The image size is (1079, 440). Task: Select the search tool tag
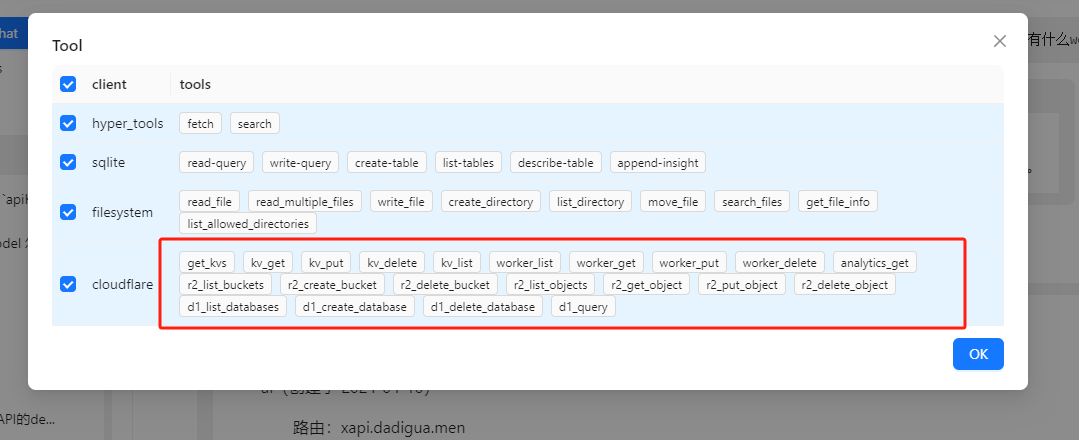(255, 124)
